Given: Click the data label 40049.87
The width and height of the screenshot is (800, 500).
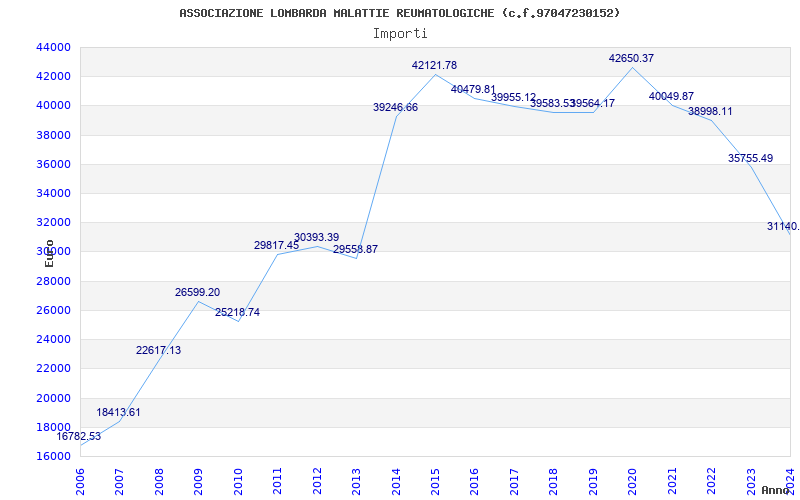Looking at the screenshot, I should coord(671,96).
